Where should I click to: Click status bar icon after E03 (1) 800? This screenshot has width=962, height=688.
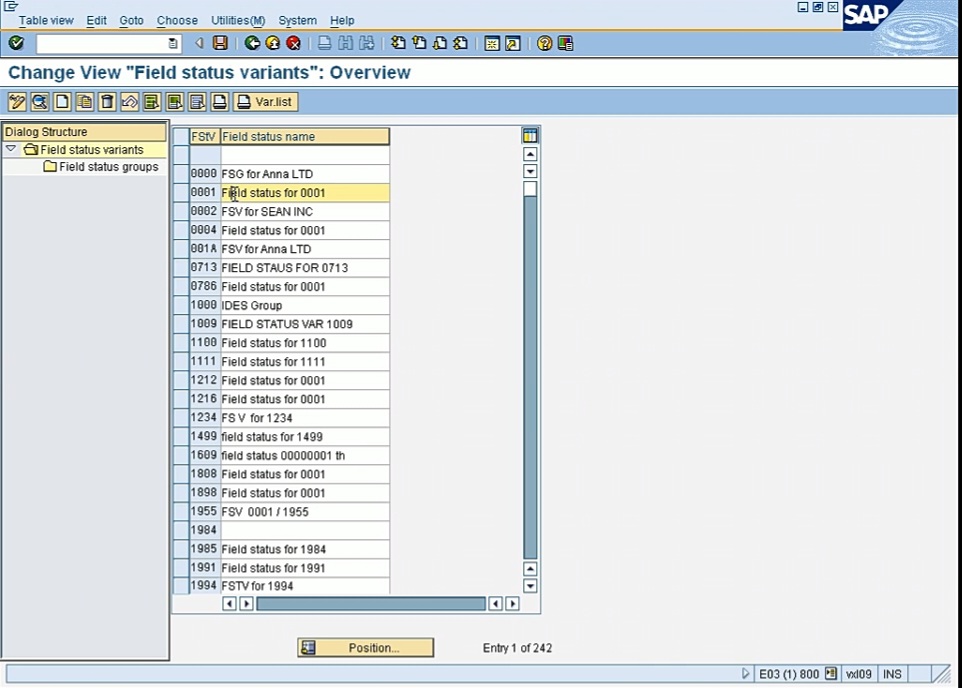831,673
